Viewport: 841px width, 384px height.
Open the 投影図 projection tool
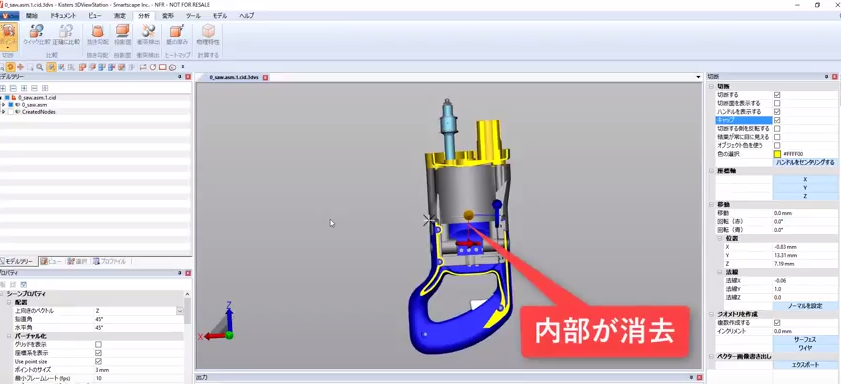coord(123,35)
